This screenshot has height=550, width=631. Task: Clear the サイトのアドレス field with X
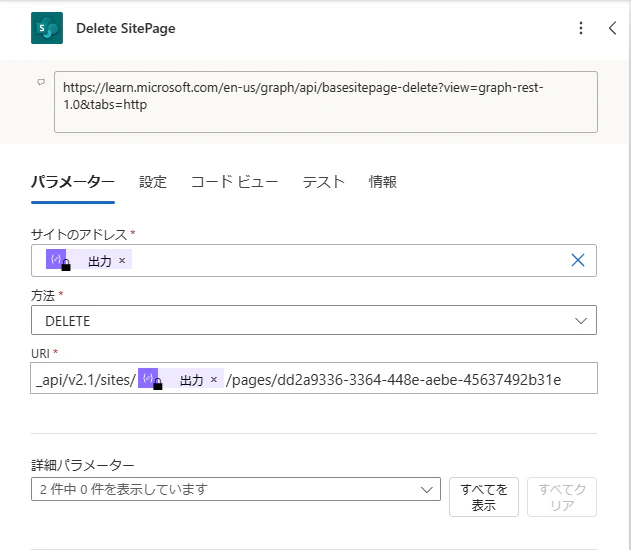click(x=578, y=260)
